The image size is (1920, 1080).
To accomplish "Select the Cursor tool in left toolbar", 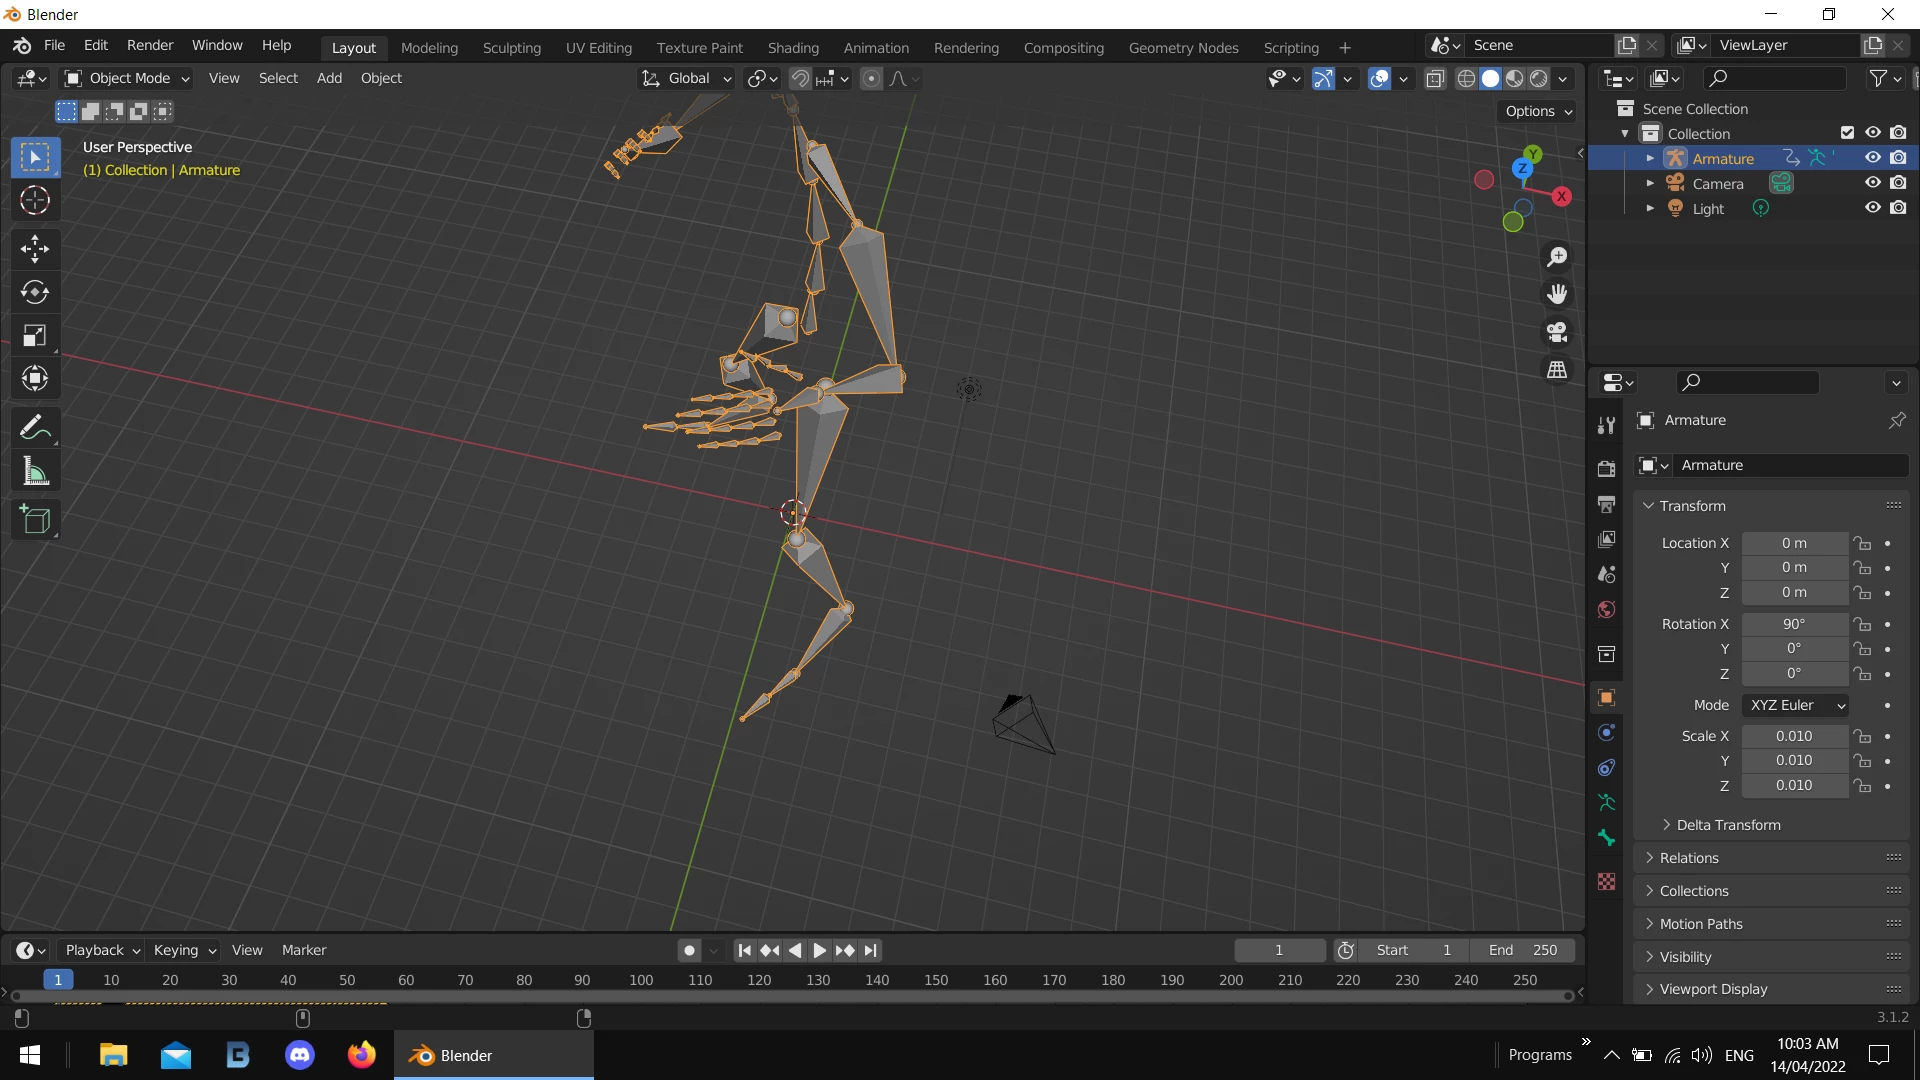I will [x=35, y=201].
